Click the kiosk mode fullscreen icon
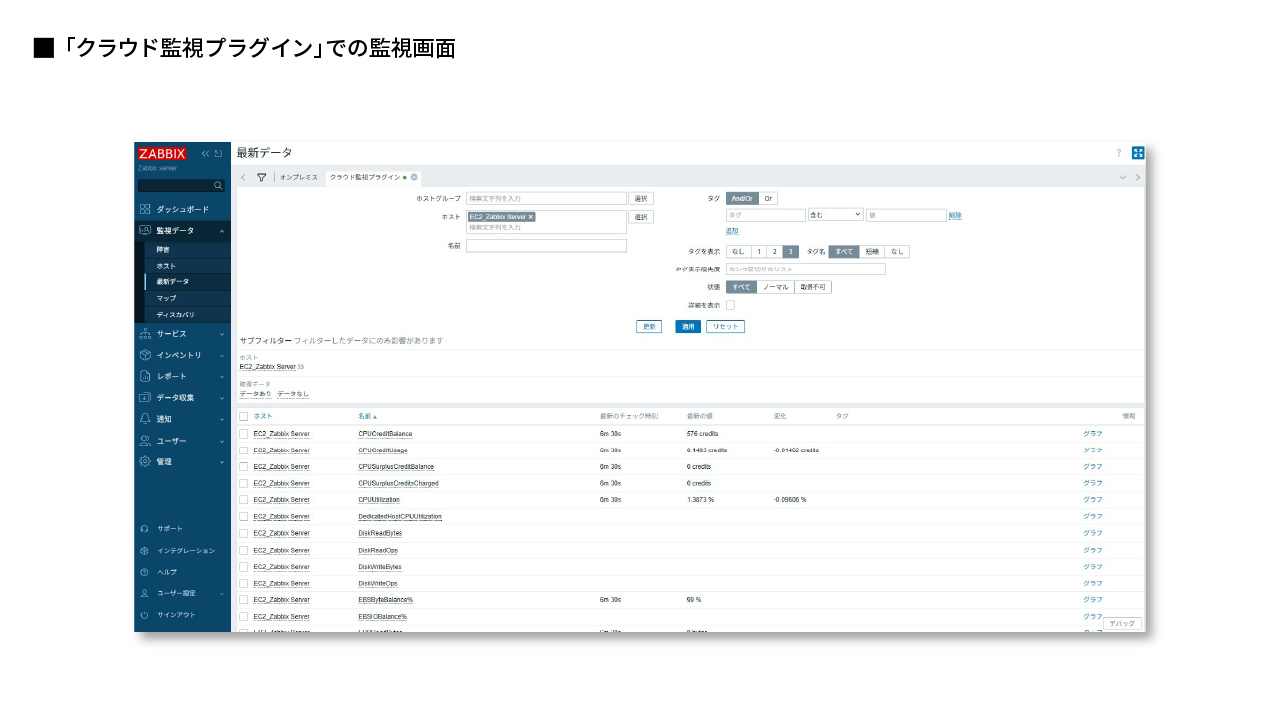 coord(1138,153)
